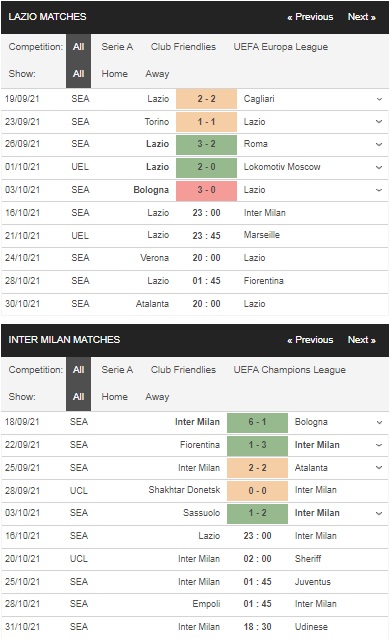Select UEFA Europa League competition filter
Viewport: 391px width, 639px height.
tap(281, 47)
